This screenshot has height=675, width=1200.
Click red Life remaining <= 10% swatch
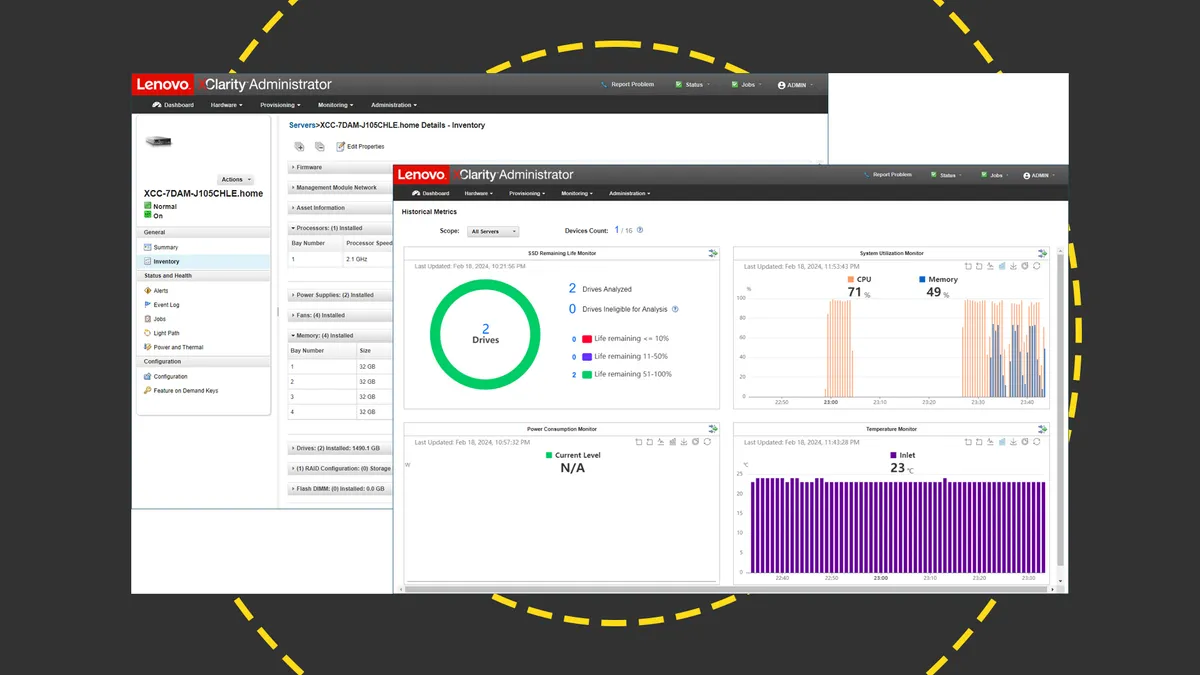pos(587,339)
